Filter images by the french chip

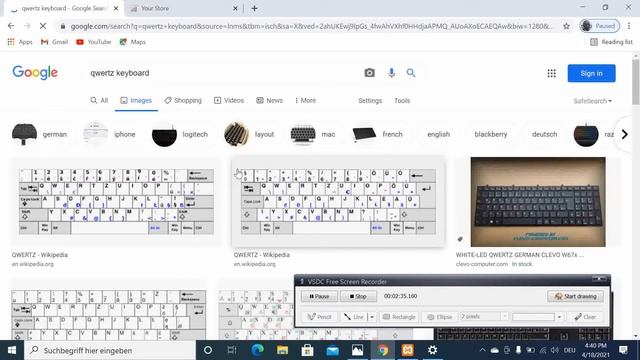(x=378, y=134)
